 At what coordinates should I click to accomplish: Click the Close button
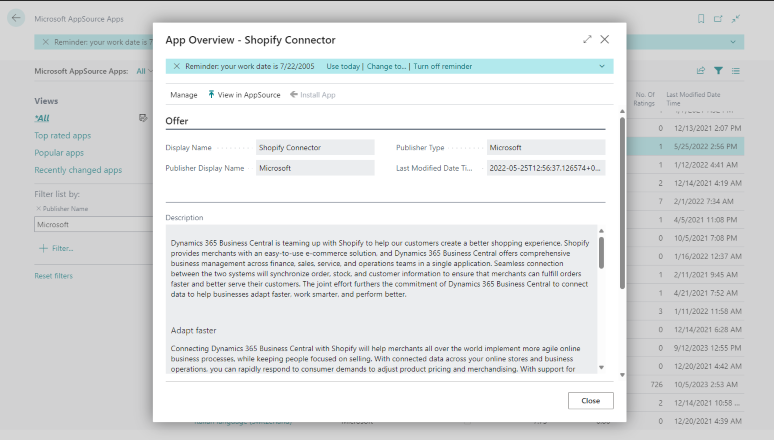click(590, 400)
